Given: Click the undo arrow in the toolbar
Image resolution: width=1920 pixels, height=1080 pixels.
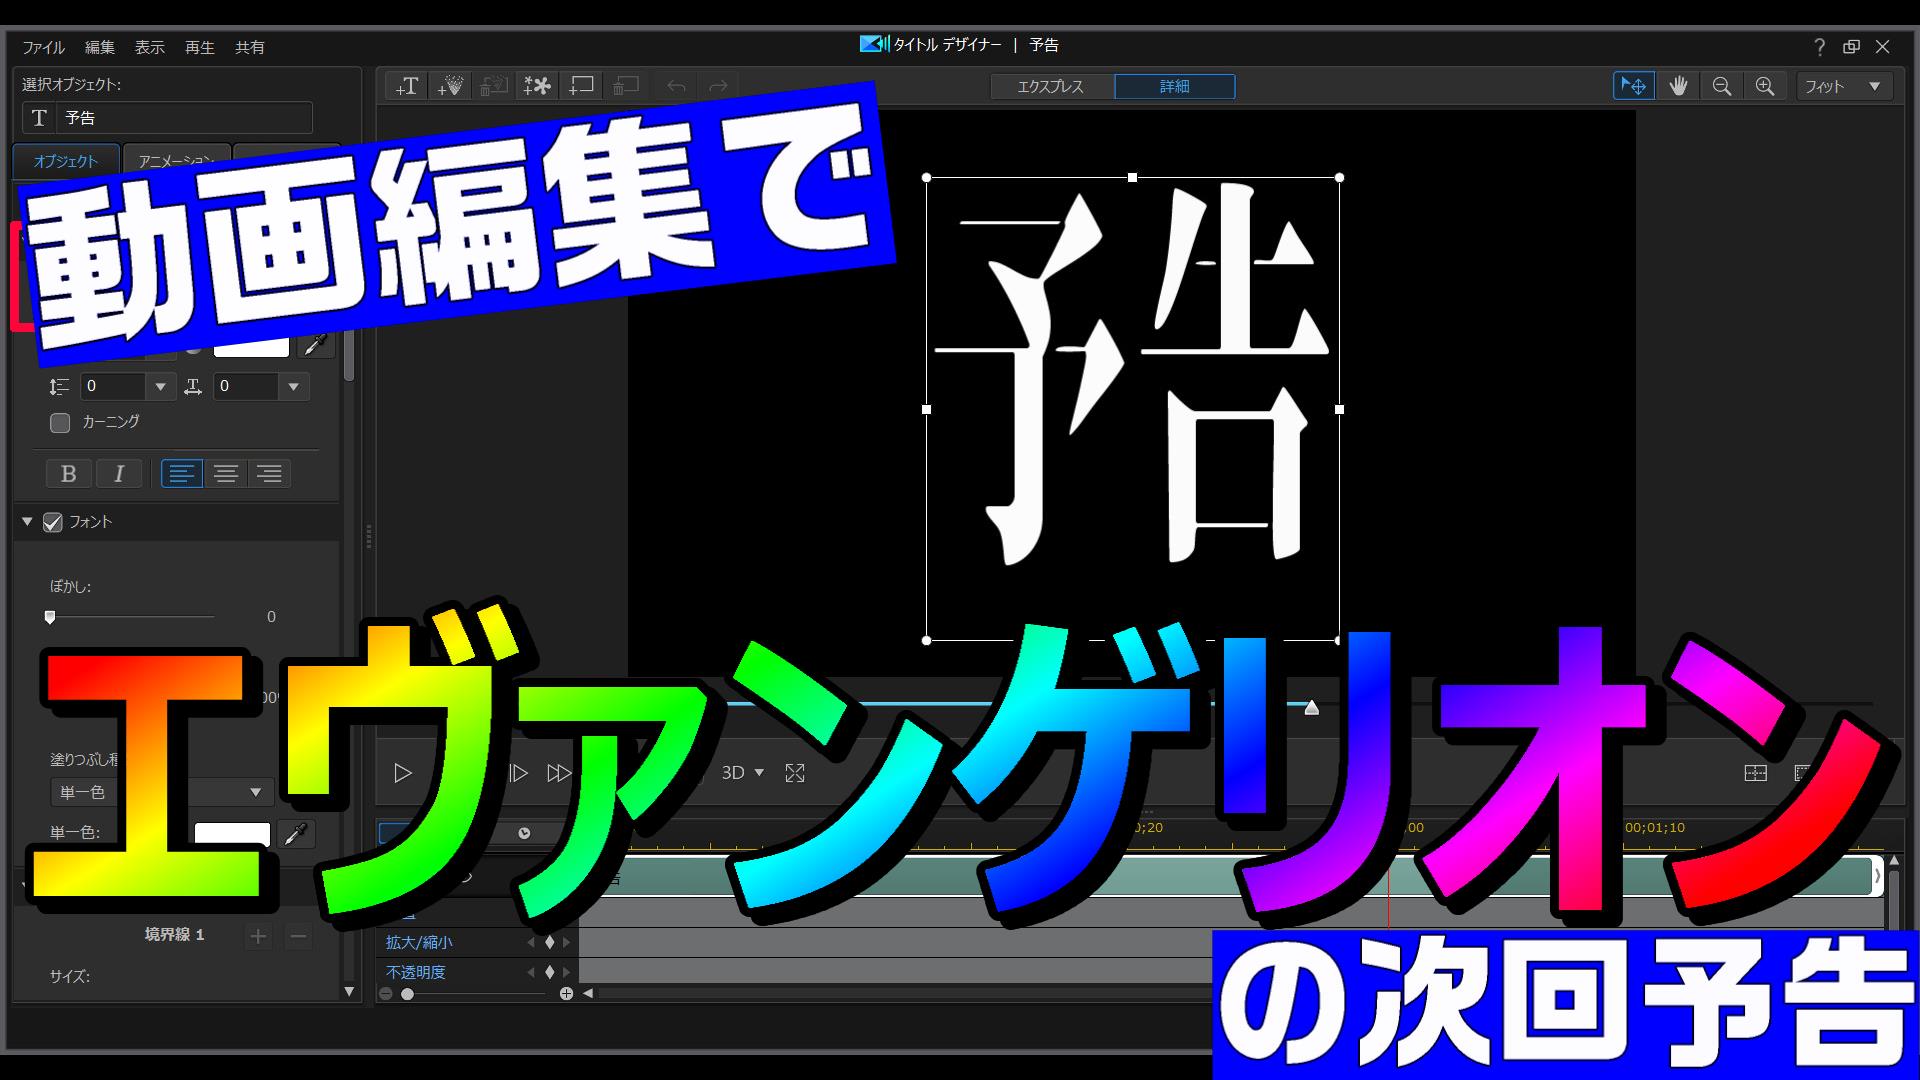Looking at the screenshot, I should pyautogui.click(x=673, y=86).
